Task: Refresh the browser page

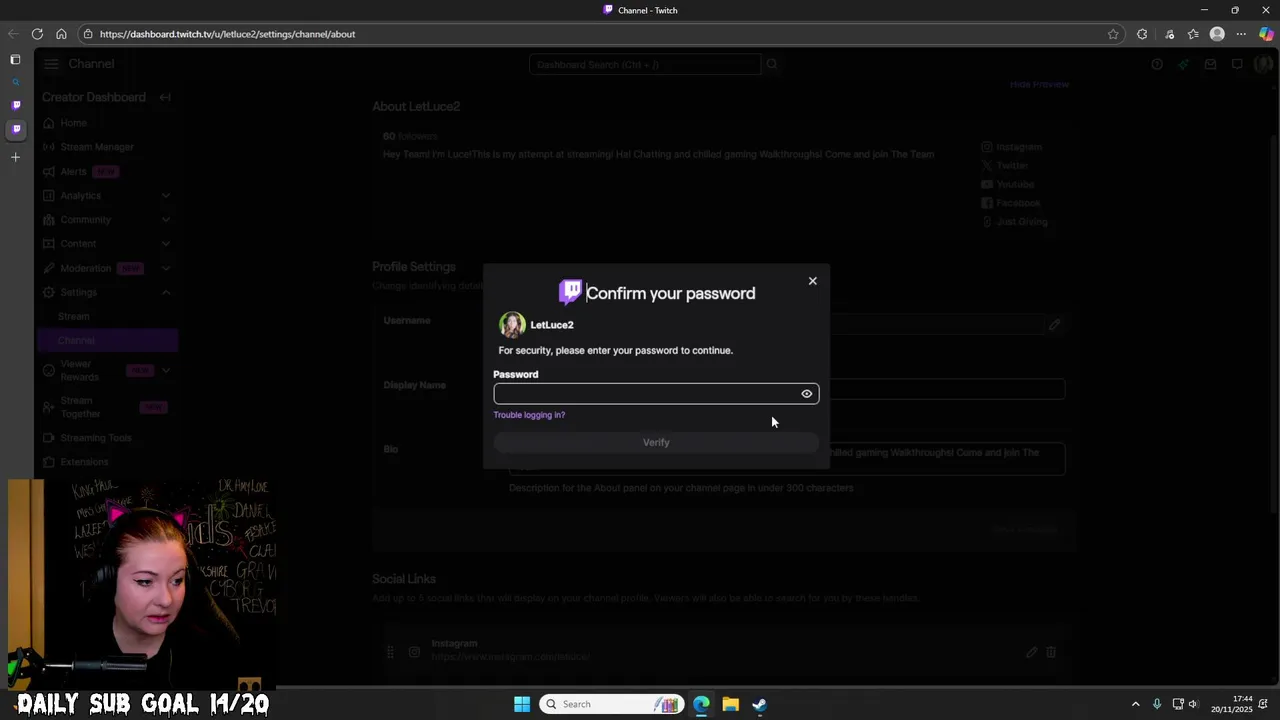Action: click(x=37, y=34)
